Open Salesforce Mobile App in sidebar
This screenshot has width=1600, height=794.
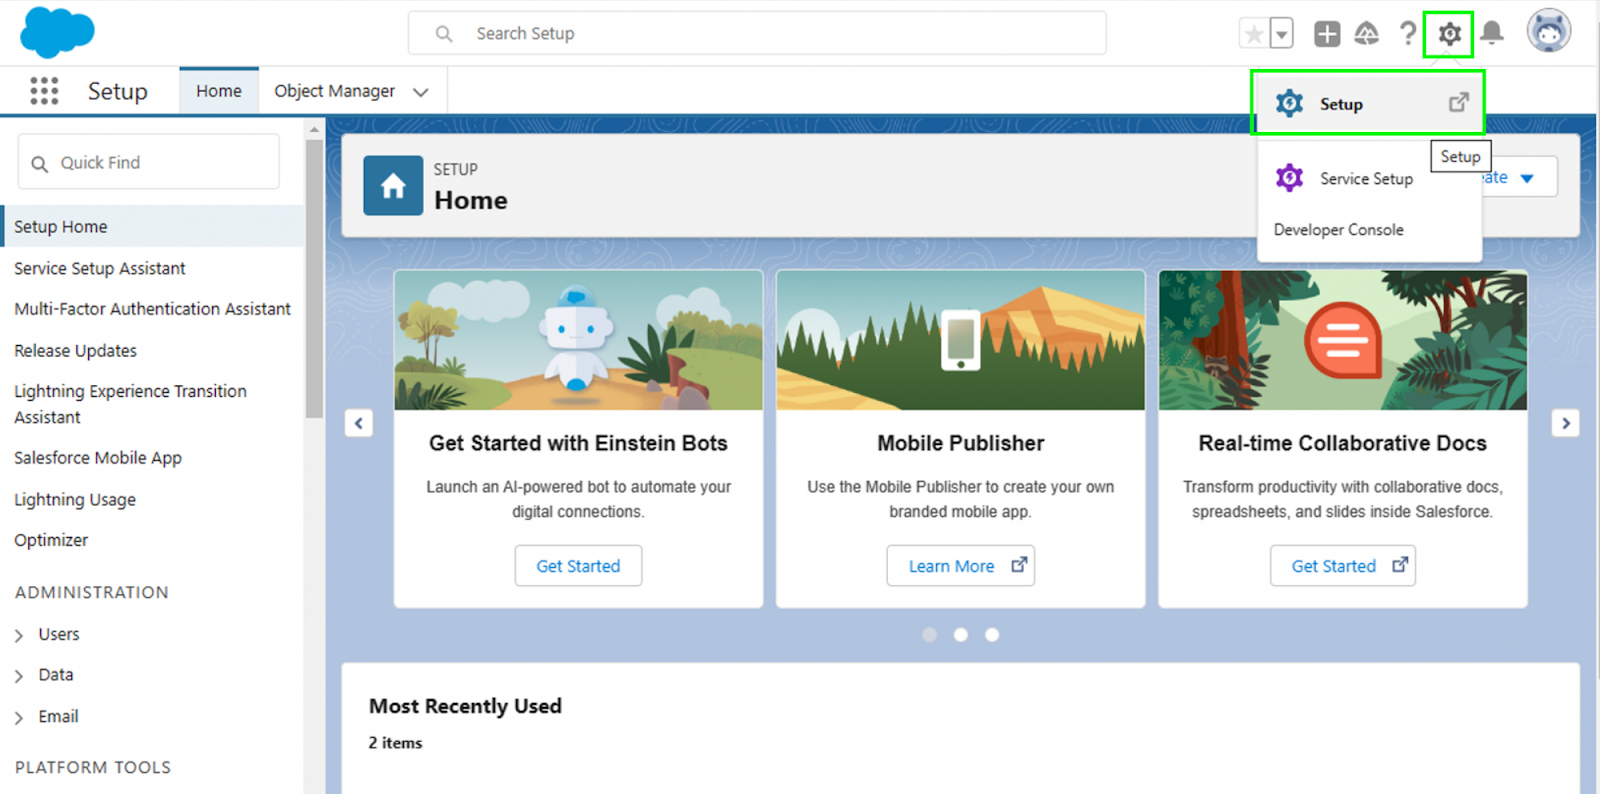[98, 458]
